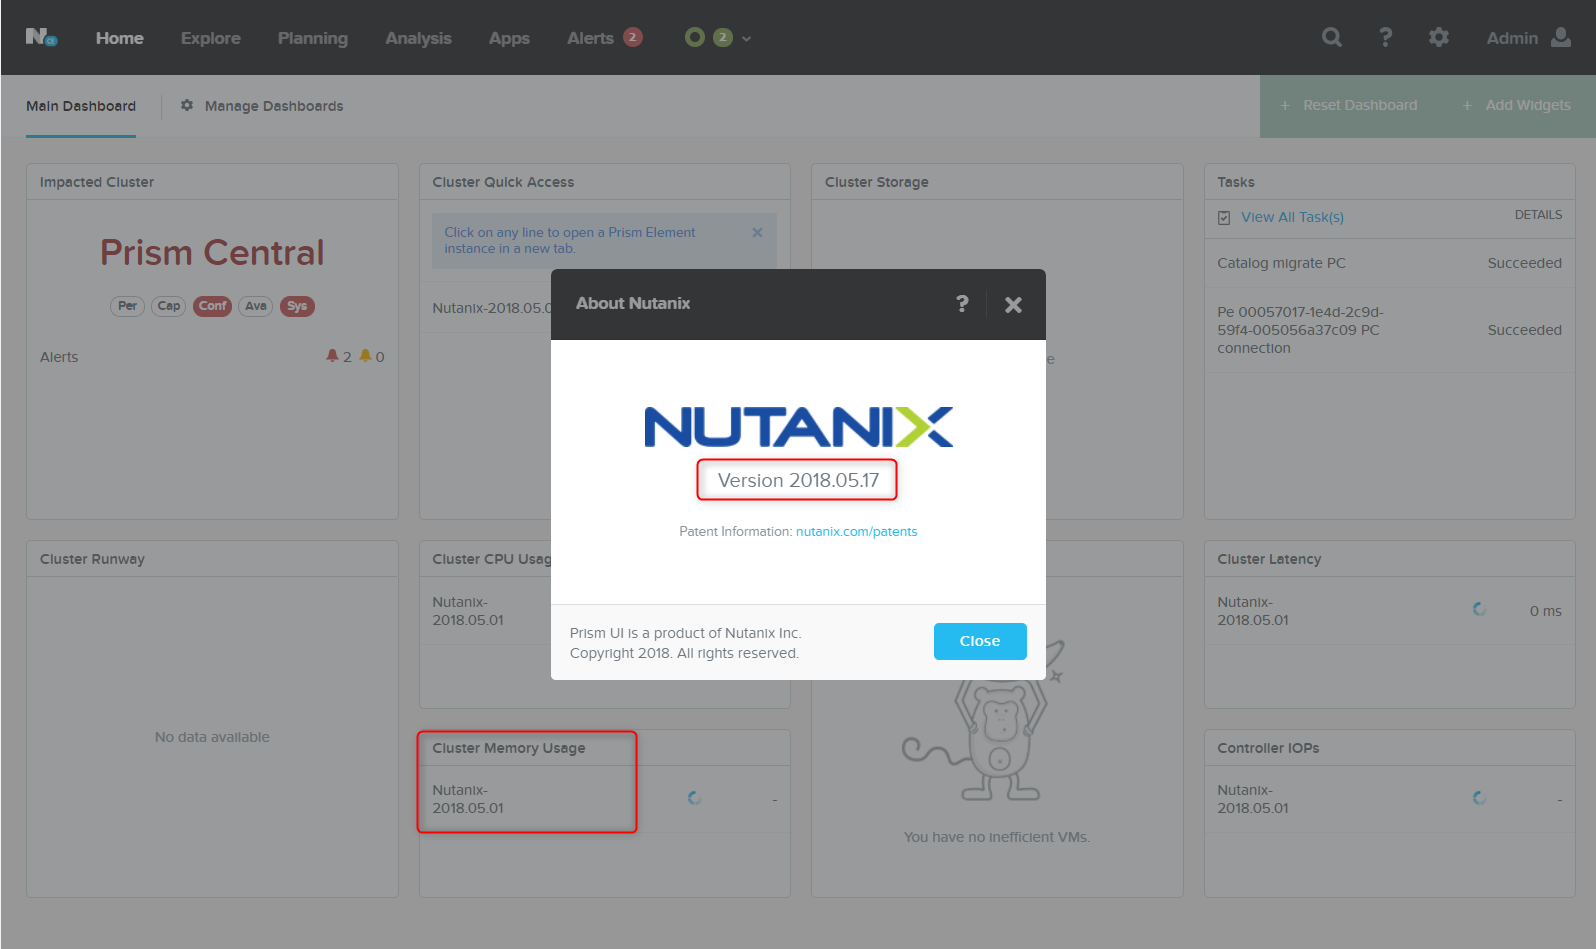The width and height of the screenshot is (1596, 949).
Task: Click the green task status circle
Action: 694,37
